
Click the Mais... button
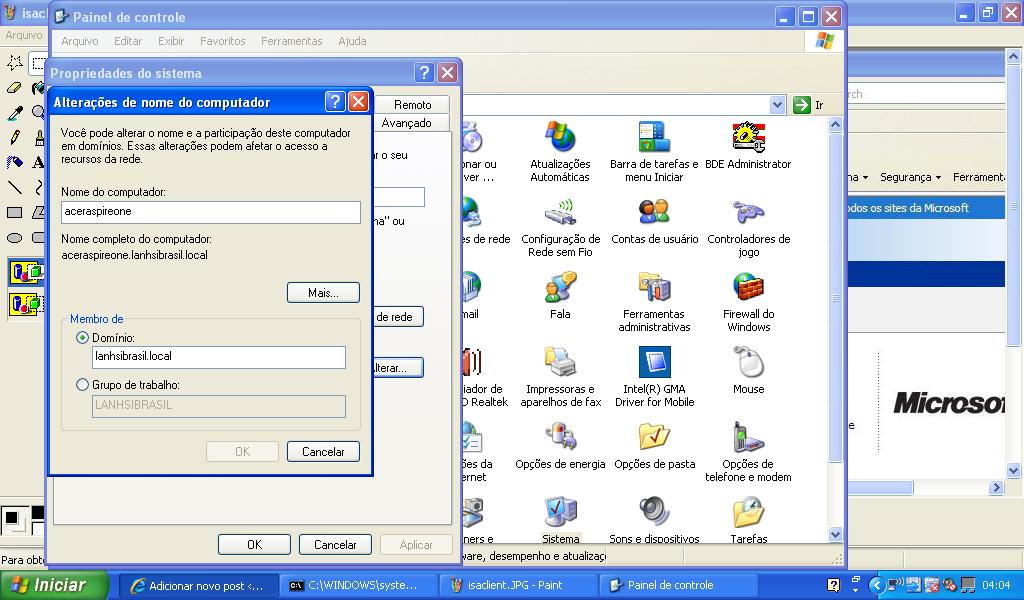pos(323,293)
